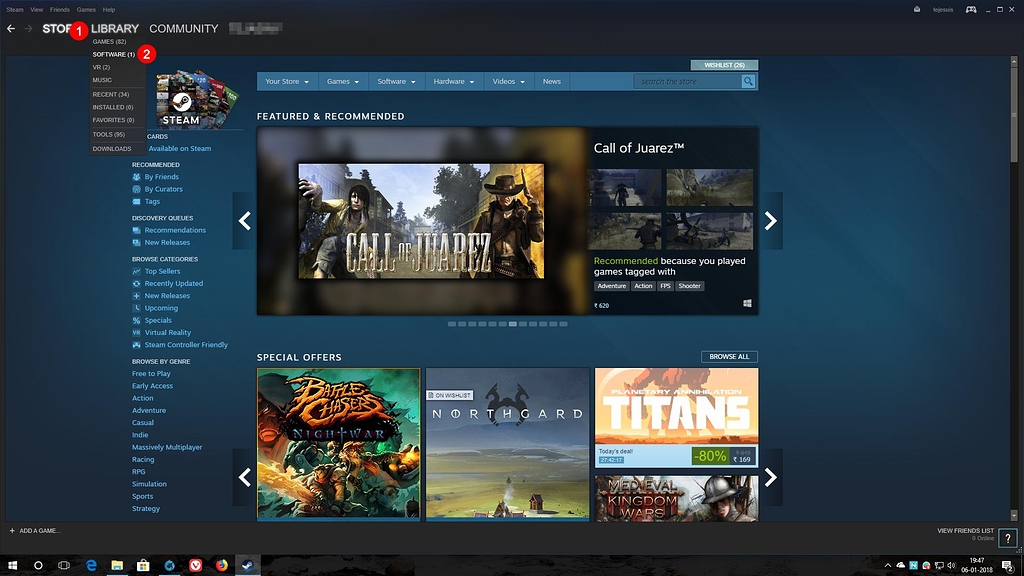Click the Recently Updated icon

[136, 284]
